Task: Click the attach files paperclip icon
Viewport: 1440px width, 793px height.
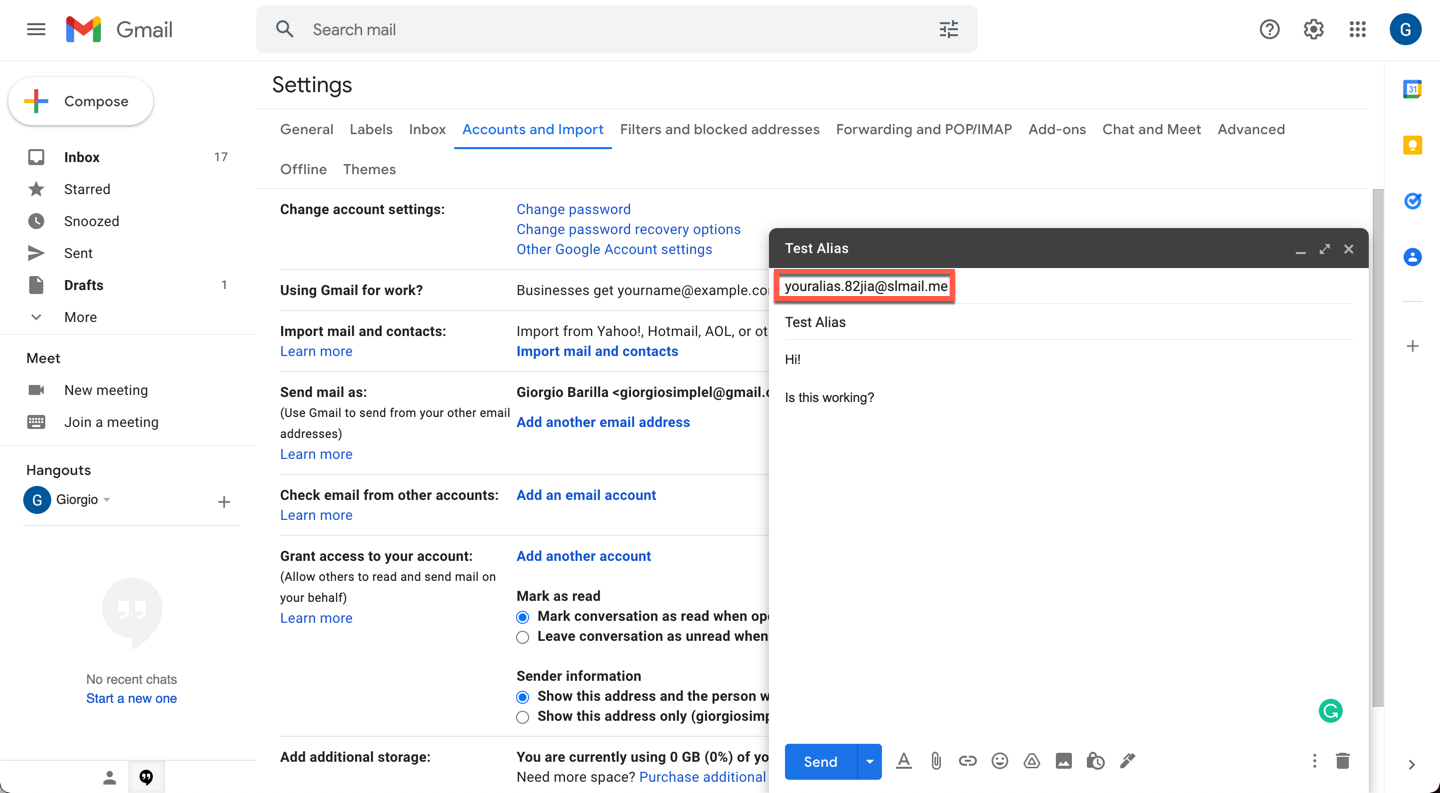Action: coord(935,761)
